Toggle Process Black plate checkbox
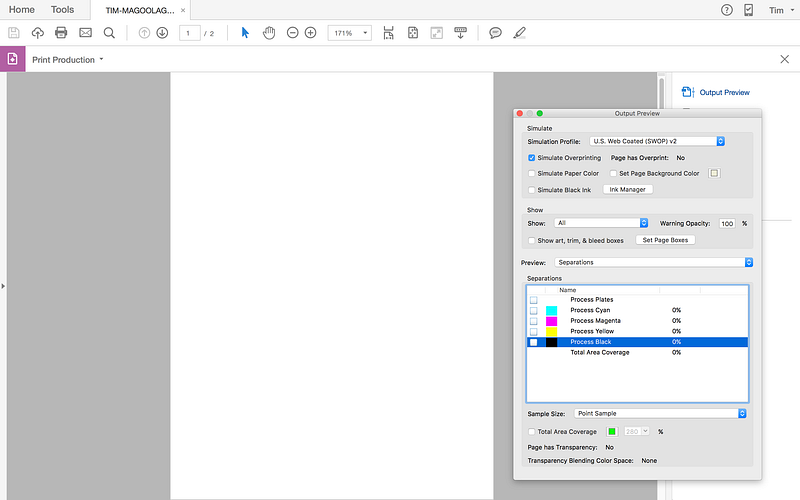This screenshot has height=500, width=800. point(534,342)
